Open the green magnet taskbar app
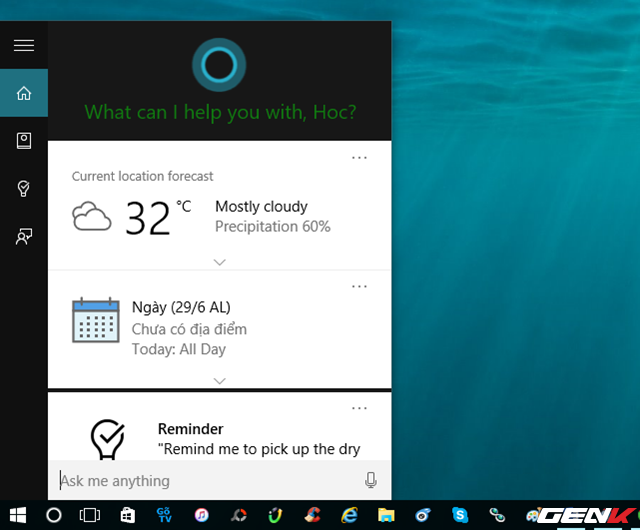The height and width of the screenshot is (530, 640). point(275,515)
